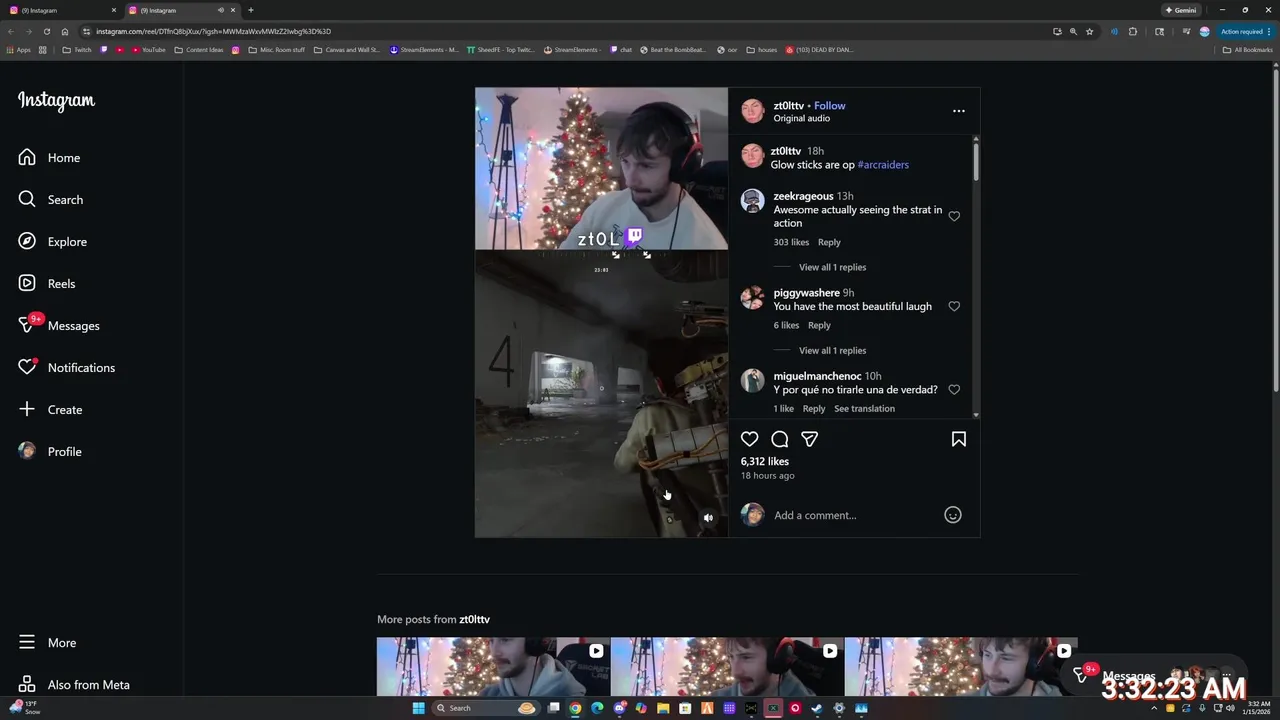Like miguelmanchenoc's comment

pos(954,389)
